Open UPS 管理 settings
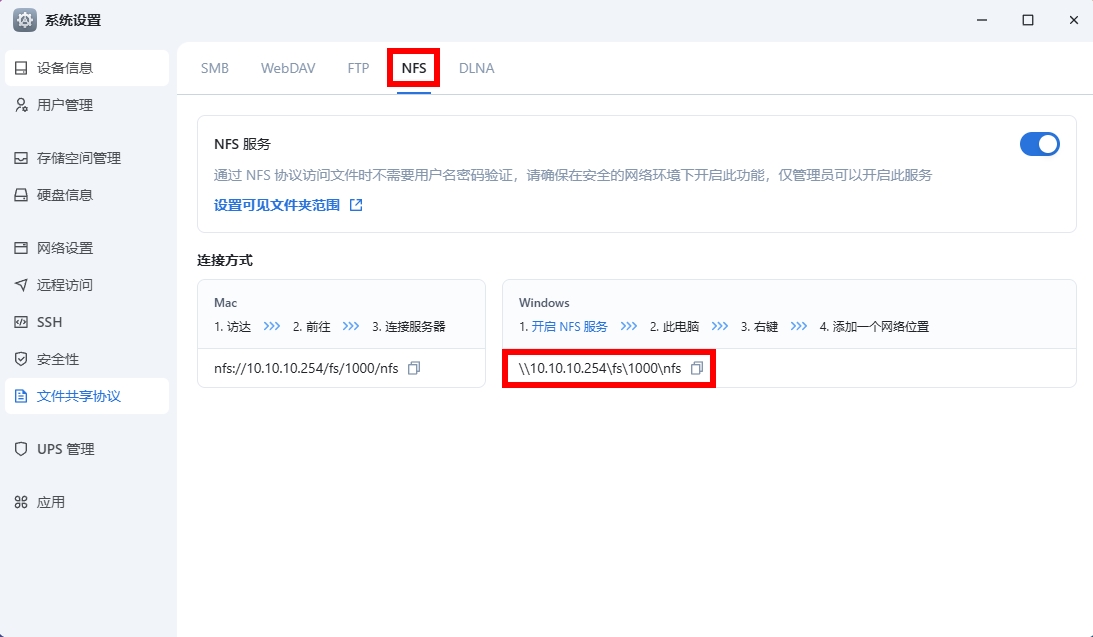 (x=66, y=449)
